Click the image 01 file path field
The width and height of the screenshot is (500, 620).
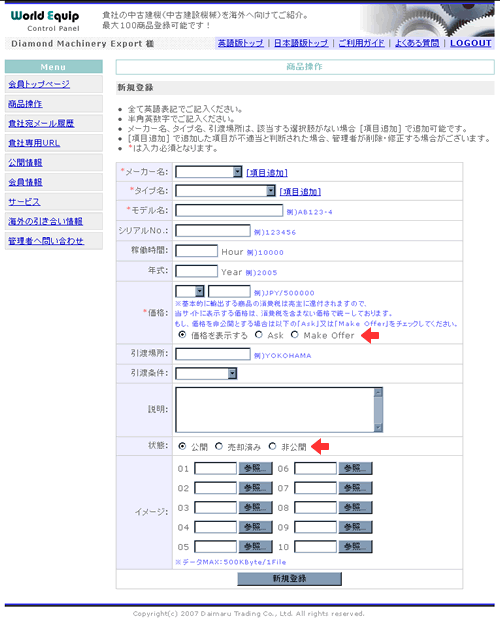[x=215, y=469]
